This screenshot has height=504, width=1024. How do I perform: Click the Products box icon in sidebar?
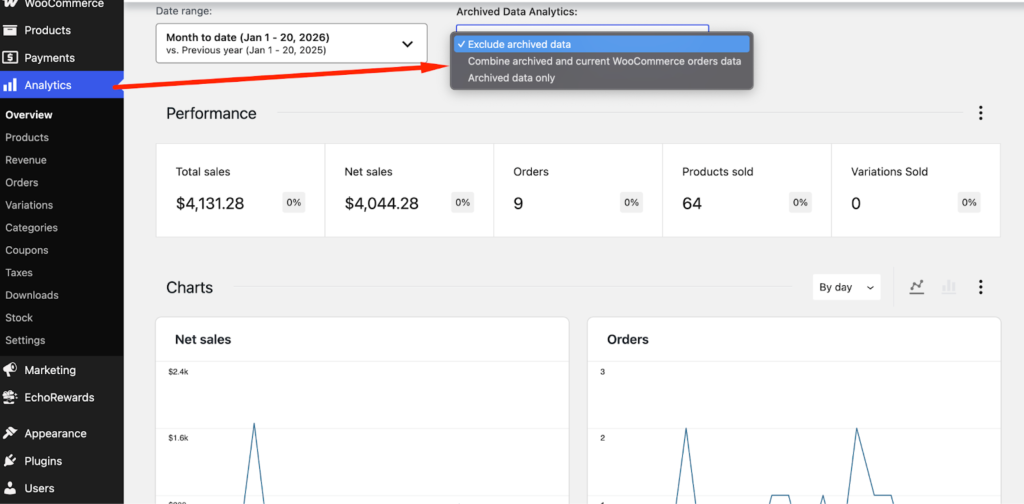tap(10, 30)
